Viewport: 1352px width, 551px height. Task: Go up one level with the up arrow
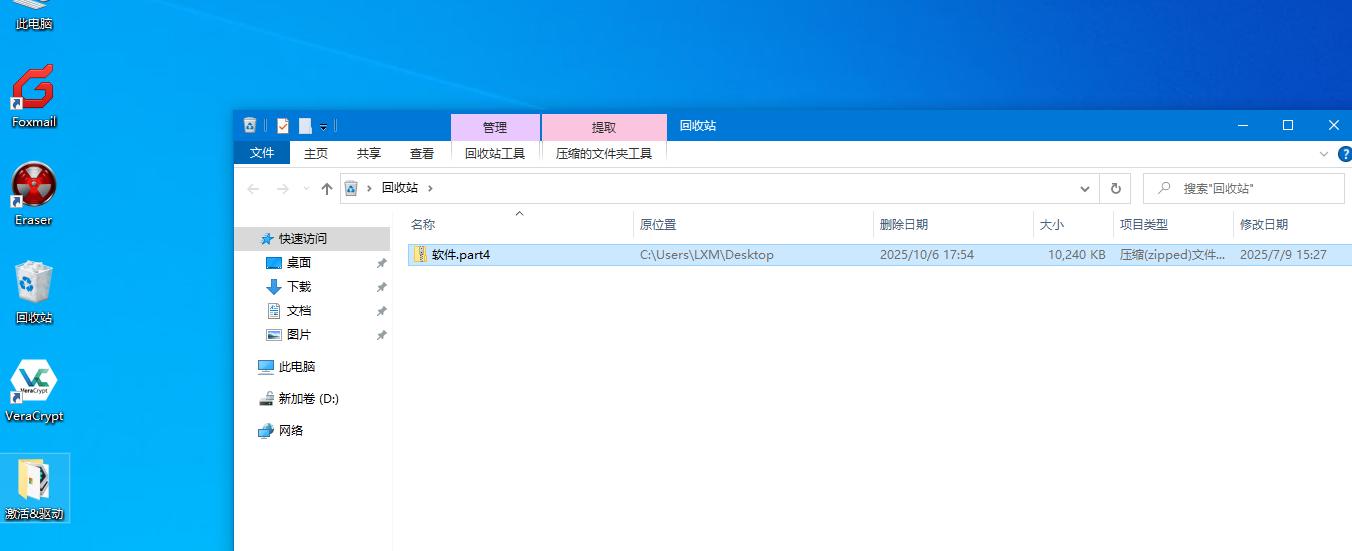pos(326,188)
